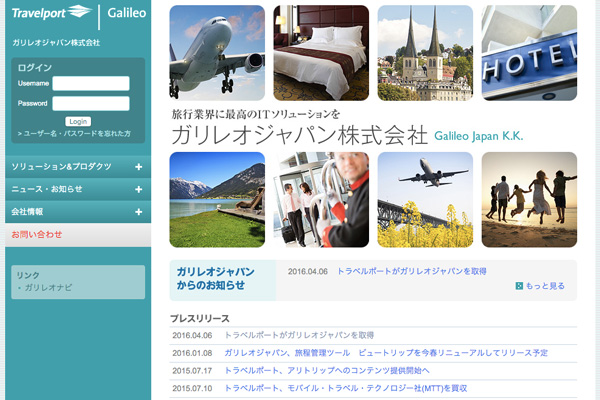Click the もっと見る arrow icon
Screen dimensions: 600x400
[x=519, y=286]
